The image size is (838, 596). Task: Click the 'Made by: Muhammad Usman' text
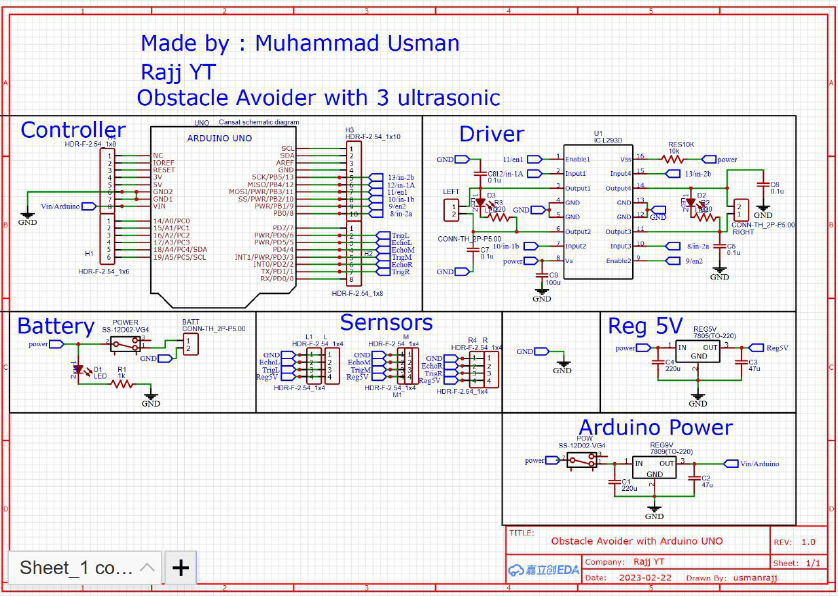coord(300,43)
